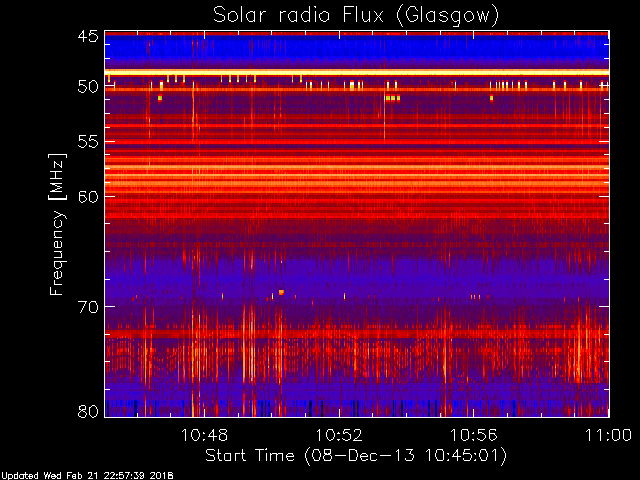Click the 'Updated Wed Feb 21 22:57:39 2018' footer text
Screen dimensions: 640x480
coord(87,476)
